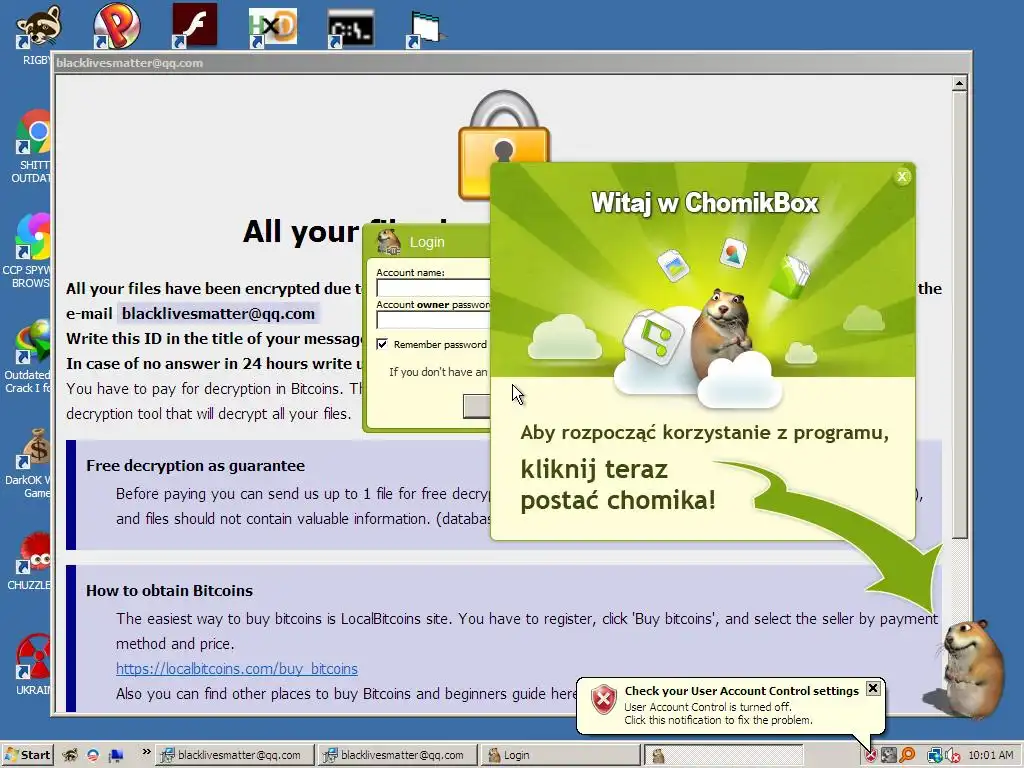Click the red security shield tray icon

pyautogui.click(x=871, y=756)
